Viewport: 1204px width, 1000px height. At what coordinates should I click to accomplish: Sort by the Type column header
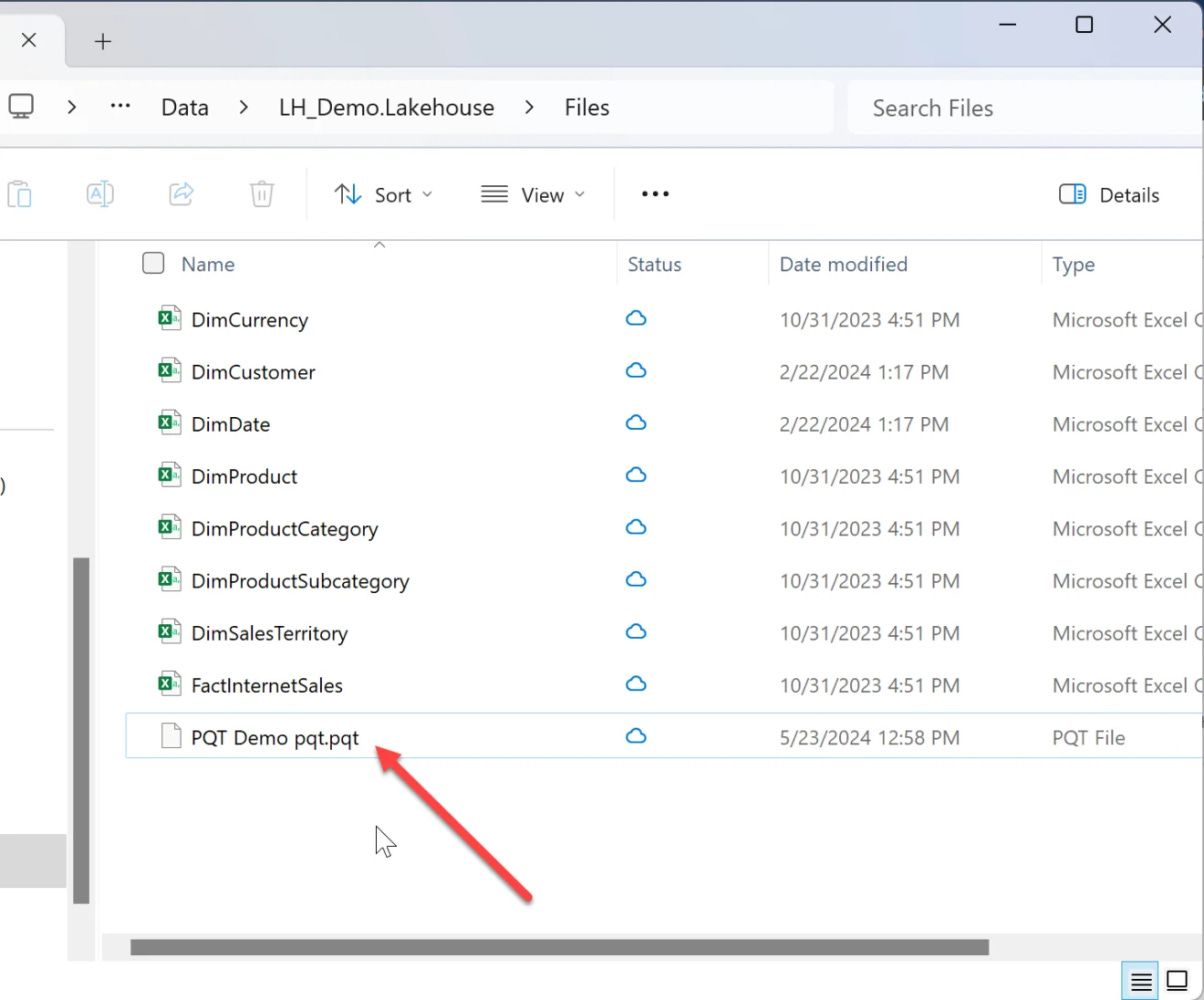tap(1073, 264)
